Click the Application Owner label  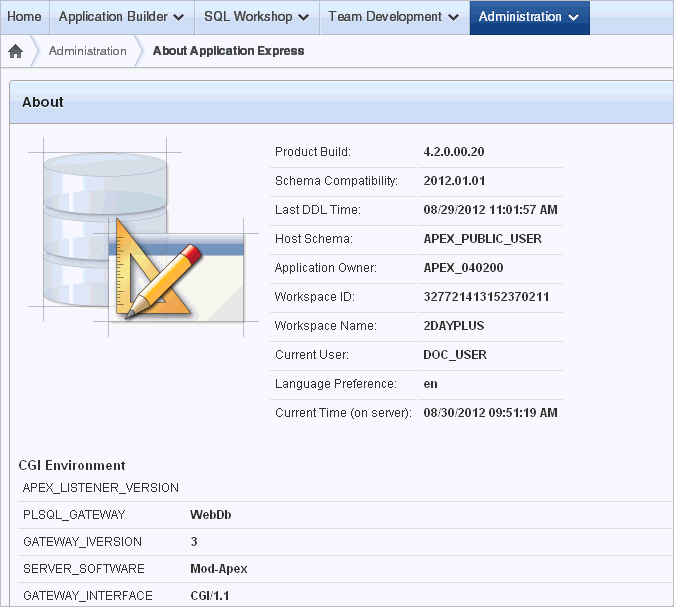(326, 268)
